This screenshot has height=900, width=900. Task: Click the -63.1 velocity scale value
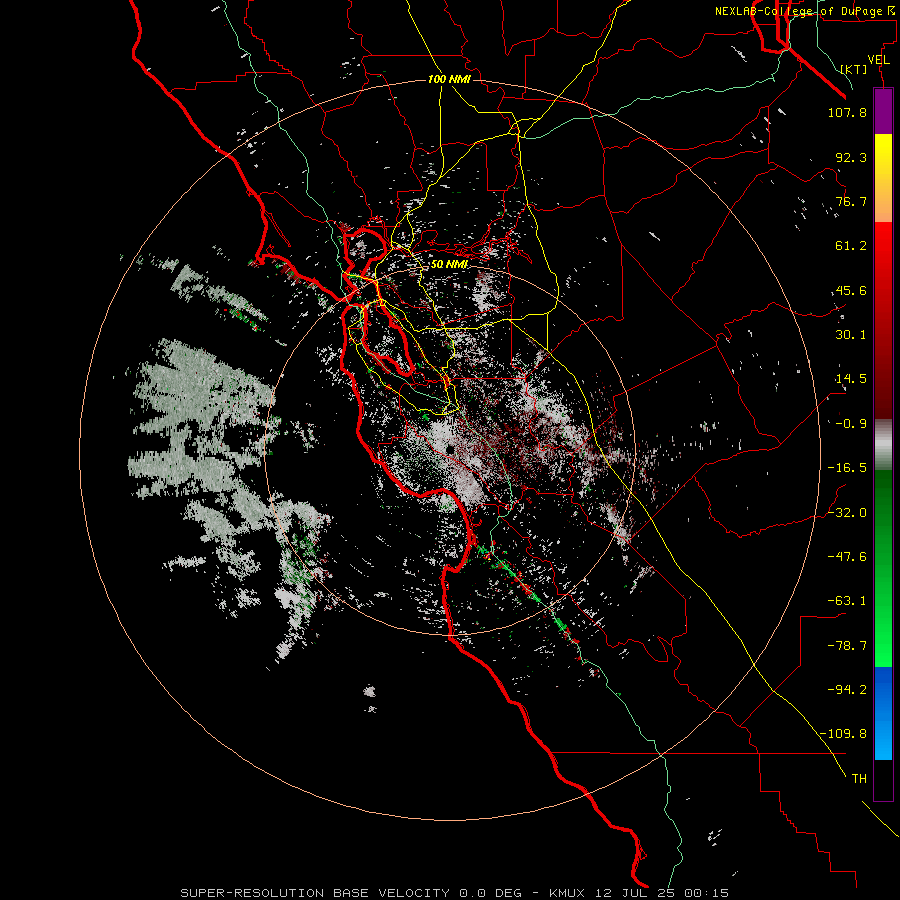(847, 601)
